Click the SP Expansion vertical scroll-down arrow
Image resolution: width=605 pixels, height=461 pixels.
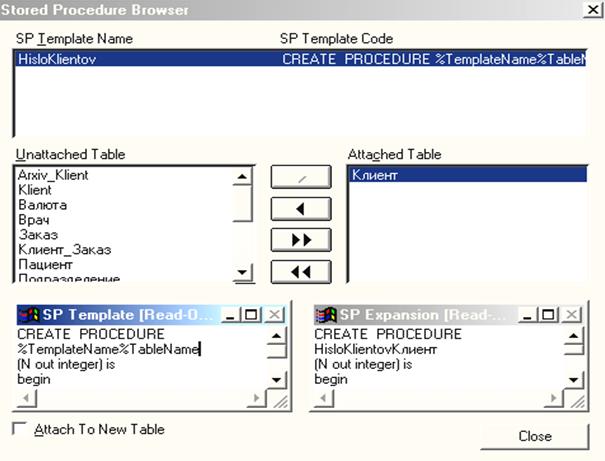[572, 380]
